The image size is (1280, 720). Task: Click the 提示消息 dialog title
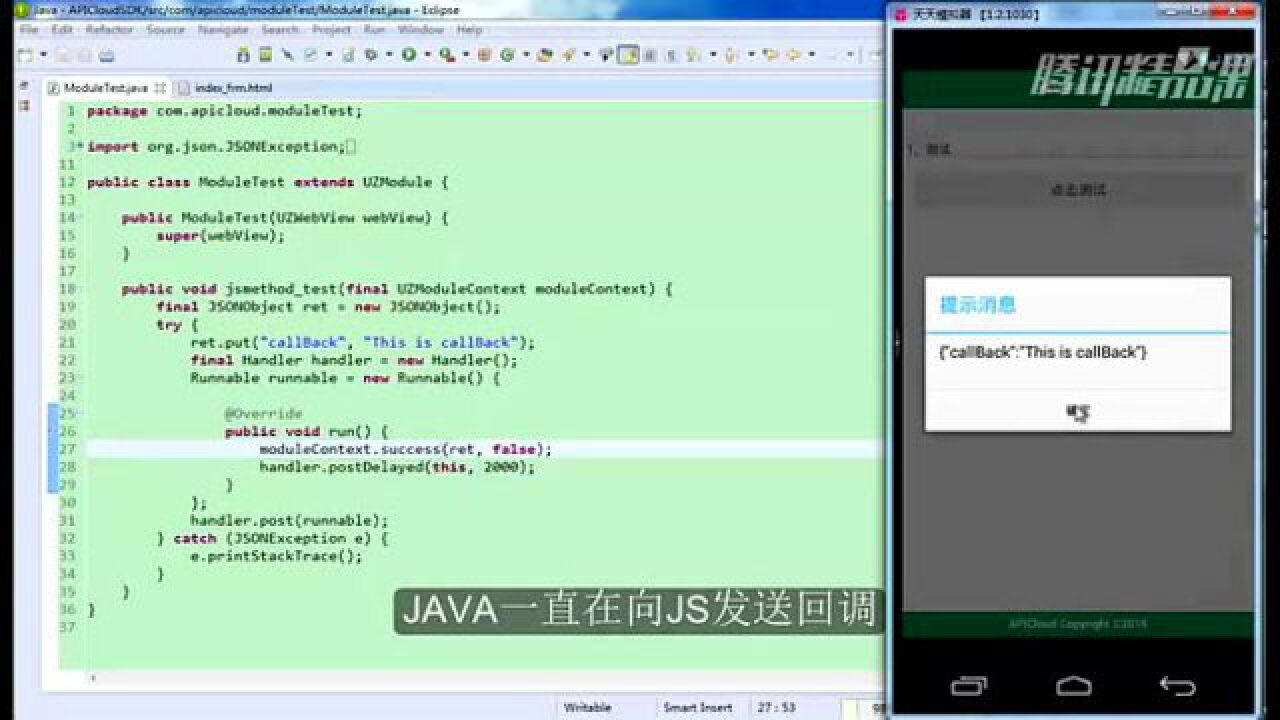(x=978, y=305)
